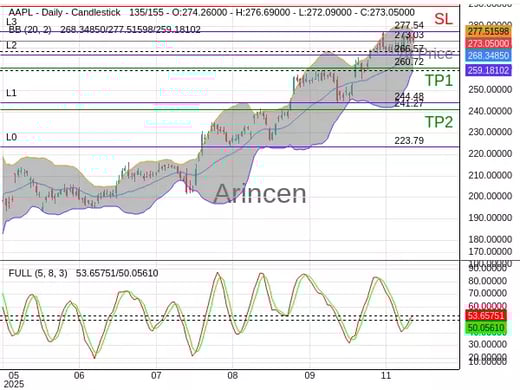Click the 'L0' level label
The height and width of the screenshot is (390, 520).
click(11, 137)
